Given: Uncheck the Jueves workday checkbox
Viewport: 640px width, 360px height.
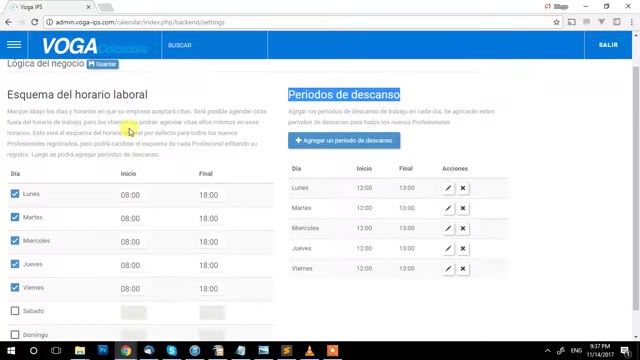Looking at the screenshot, I should 15,264.
